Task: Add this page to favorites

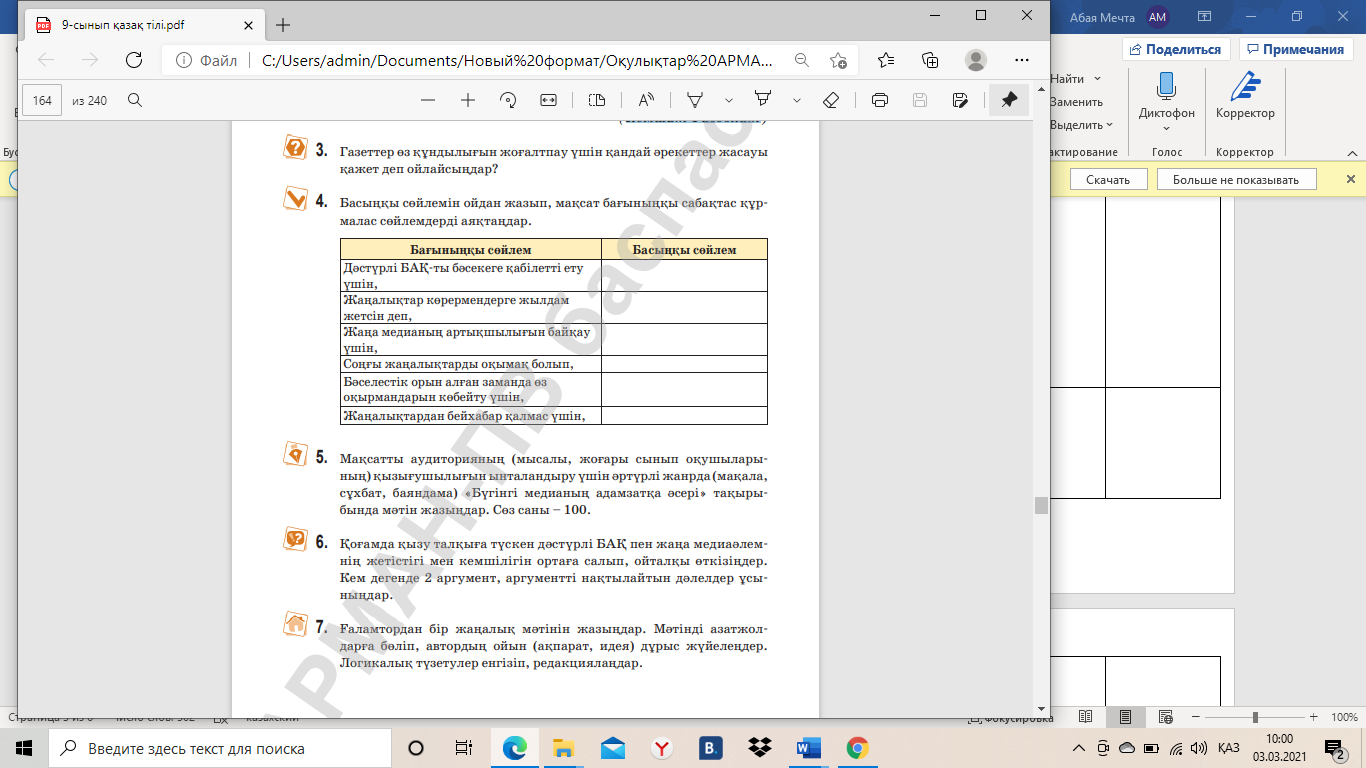Action: (x=838, y=60)
